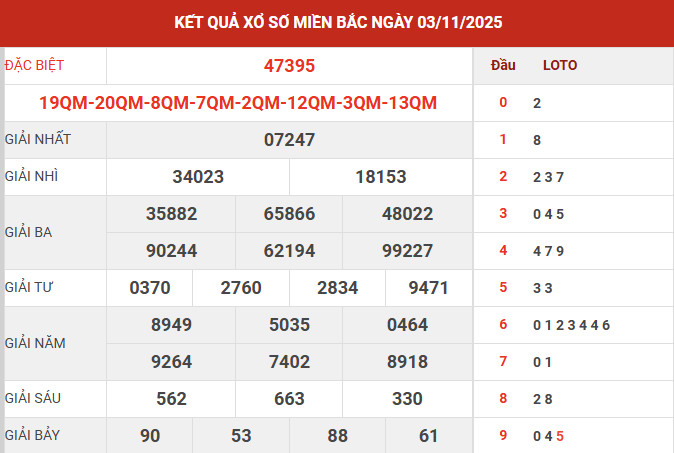Click sixth prize number 663
This screenshot has height=453, width=674.
click(x=289, y=399)
